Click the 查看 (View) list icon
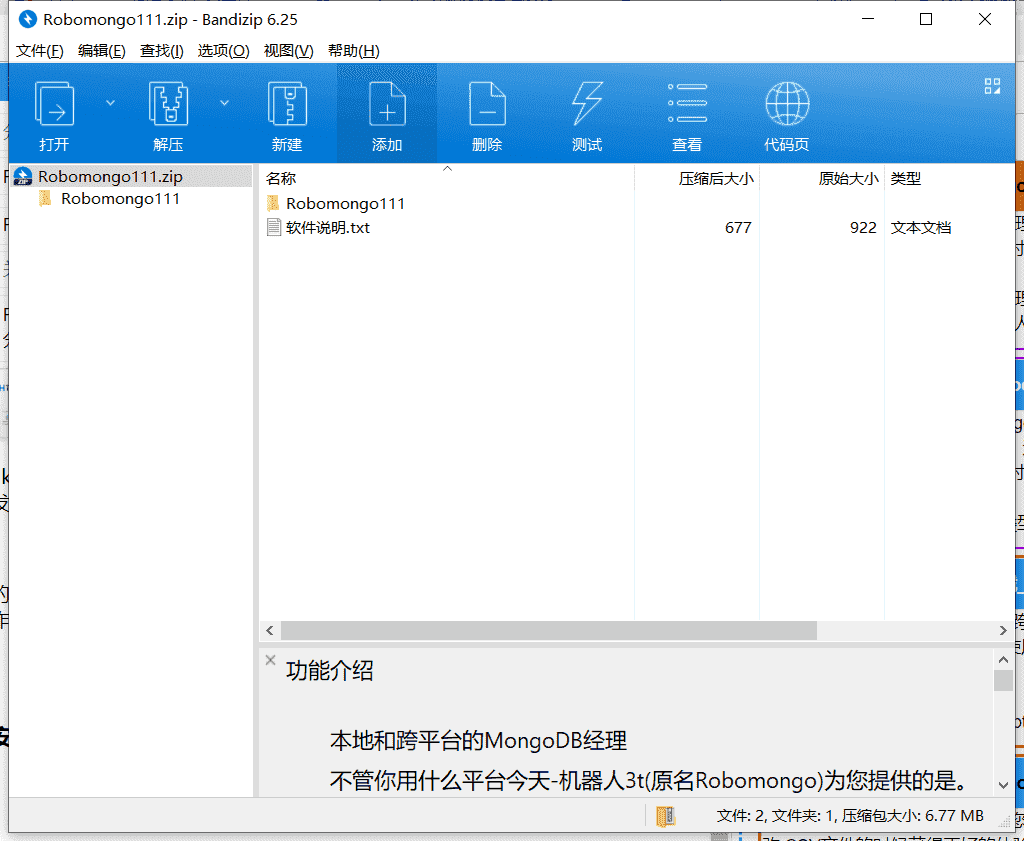The width and height of the screenshot is (1024, 841). [x=687, y=103]
